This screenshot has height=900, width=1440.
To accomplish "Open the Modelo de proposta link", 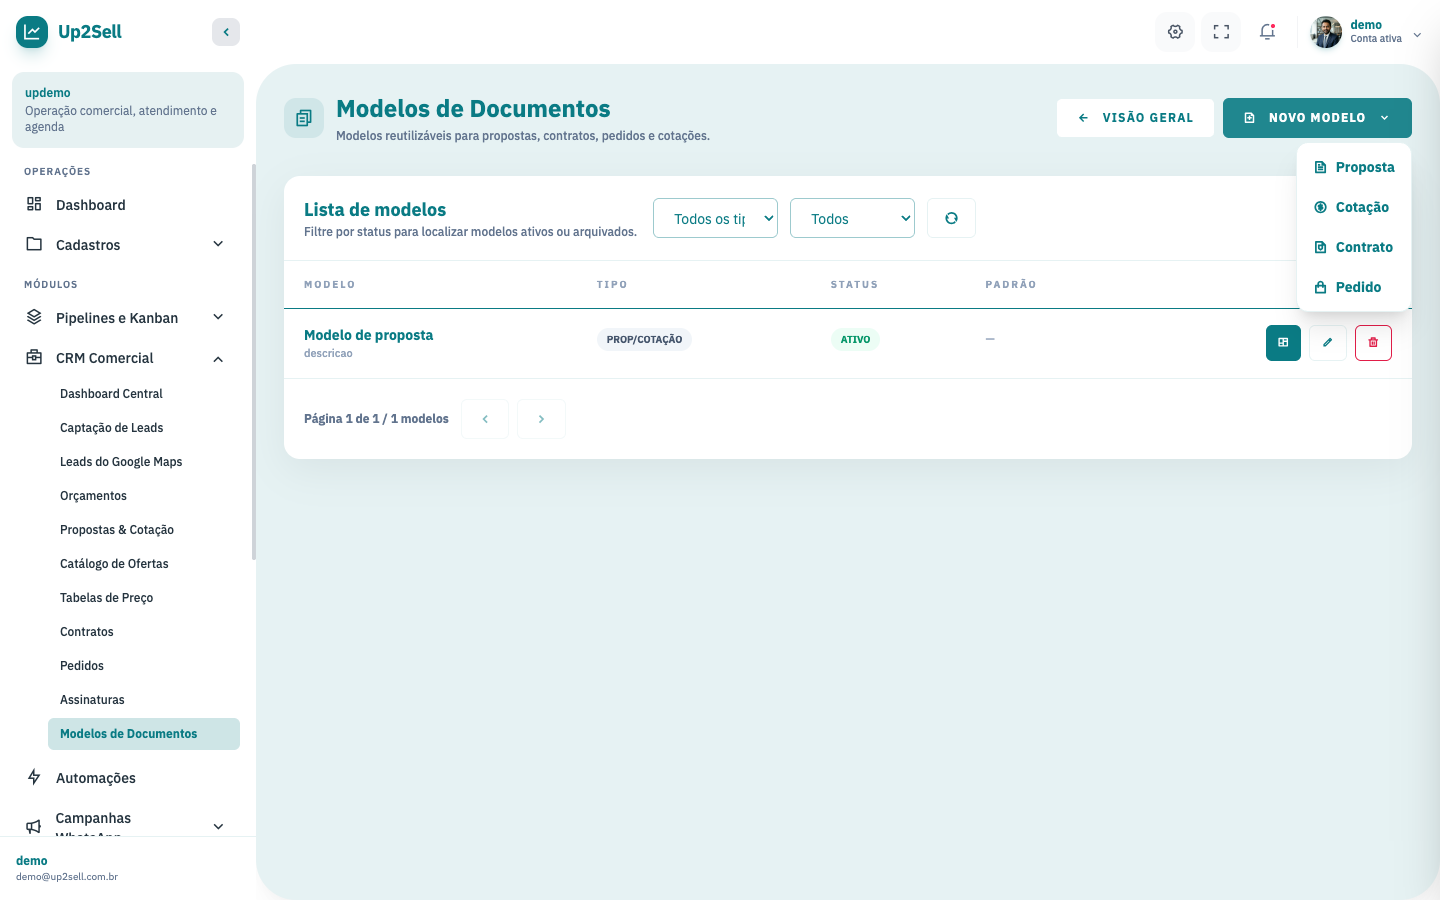I will click(368, 335).
